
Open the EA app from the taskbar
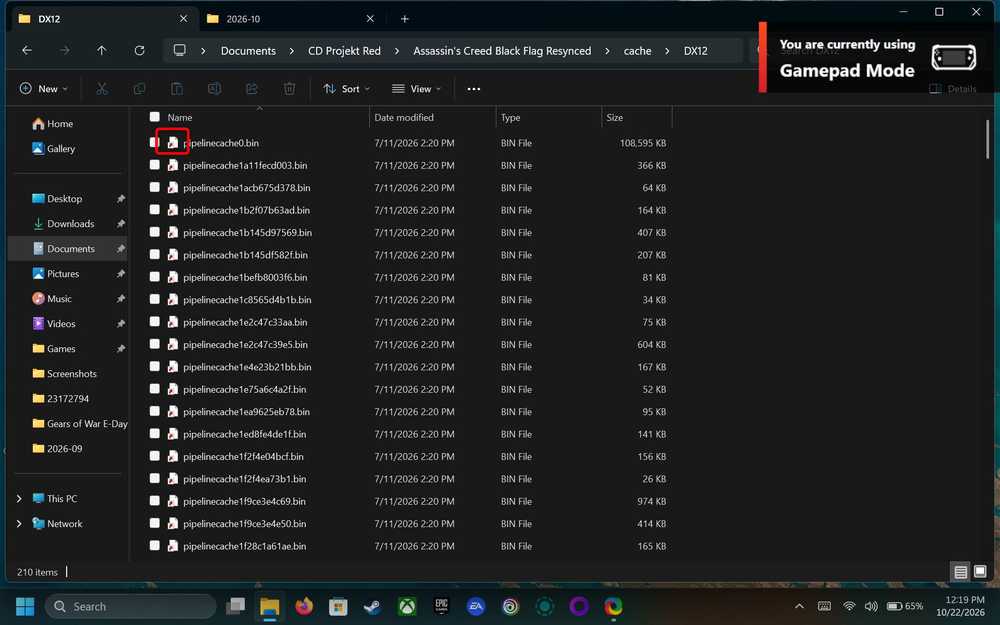476,606
